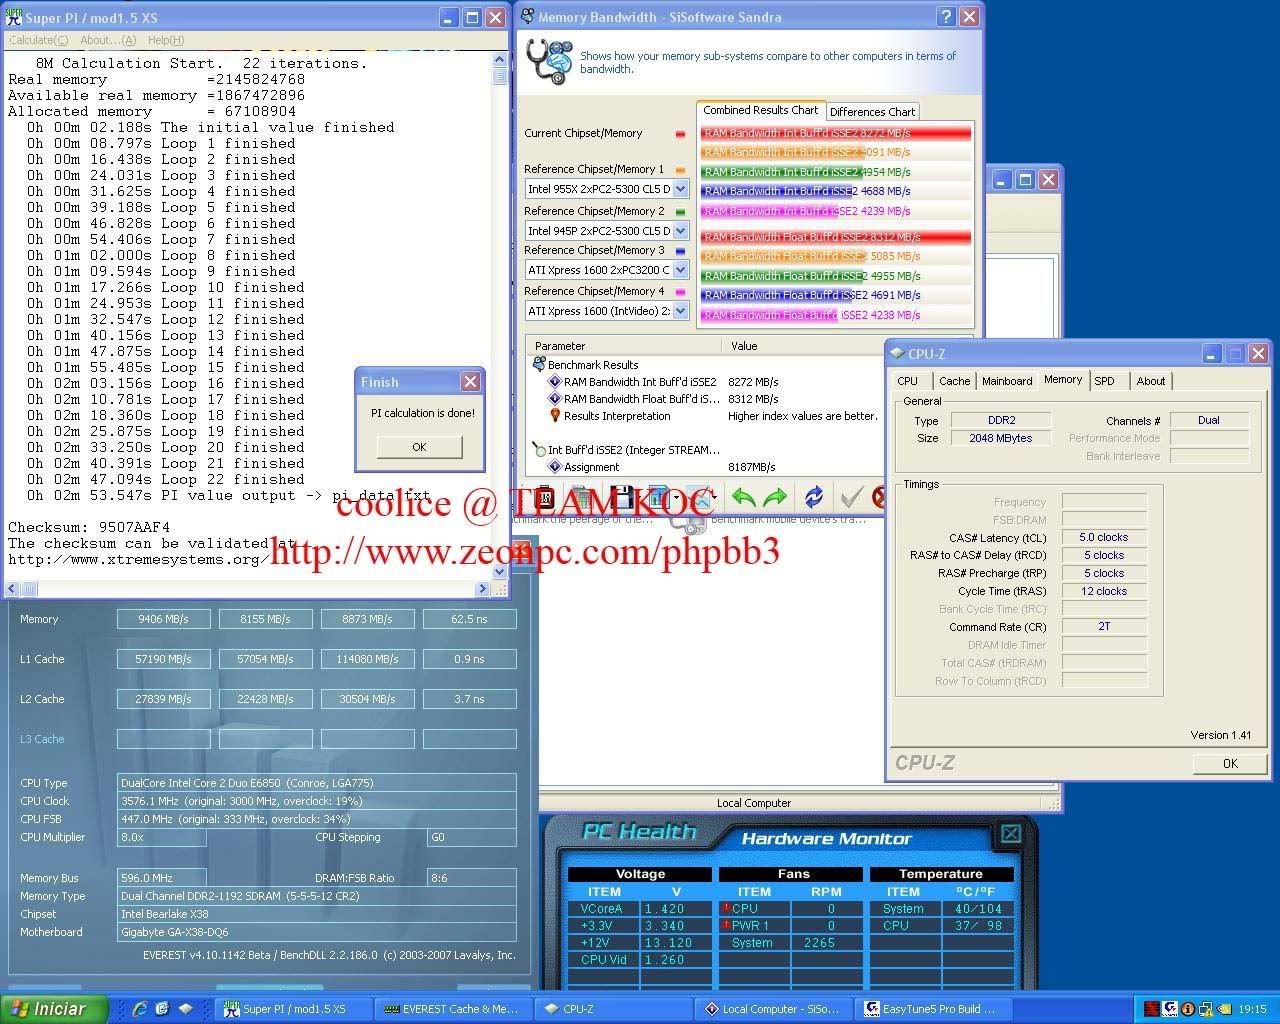Open the Reference Chipset/Memory 4 dropdown

coord(680,311)
